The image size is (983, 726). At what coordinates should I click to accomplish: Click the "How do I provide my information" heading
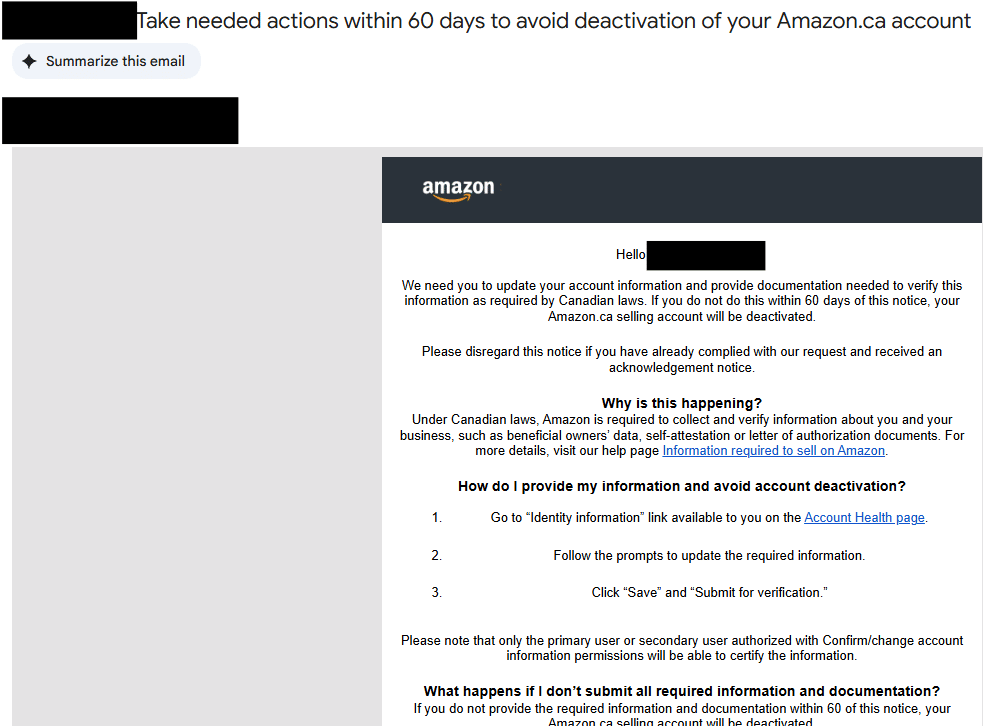pos(681,487)
